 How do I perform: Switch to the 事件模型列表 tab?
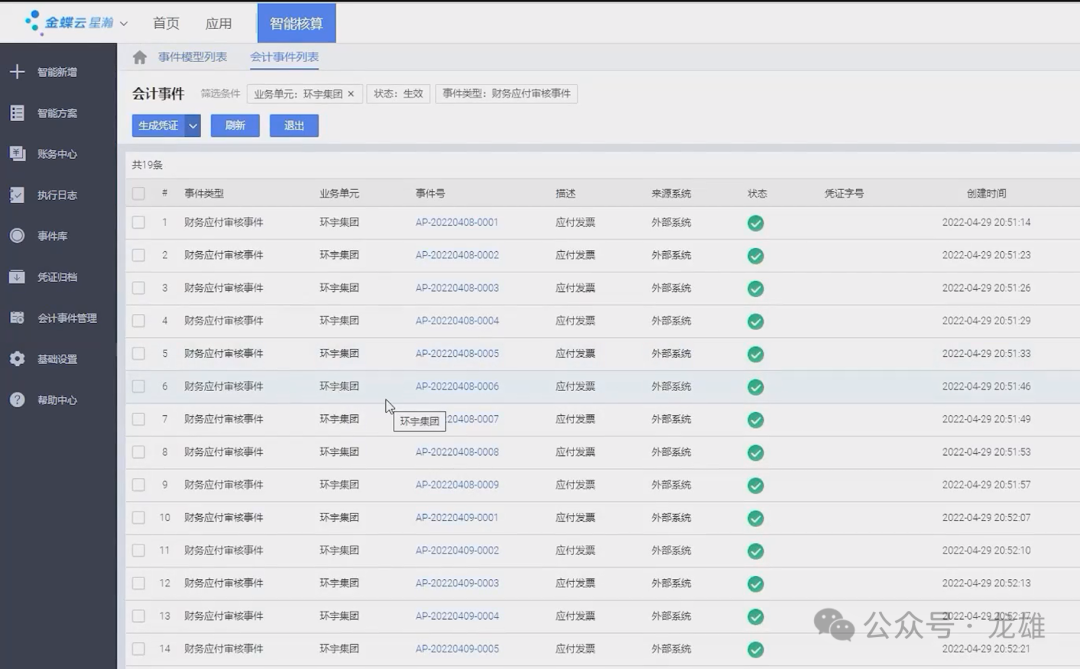(192, 57)
